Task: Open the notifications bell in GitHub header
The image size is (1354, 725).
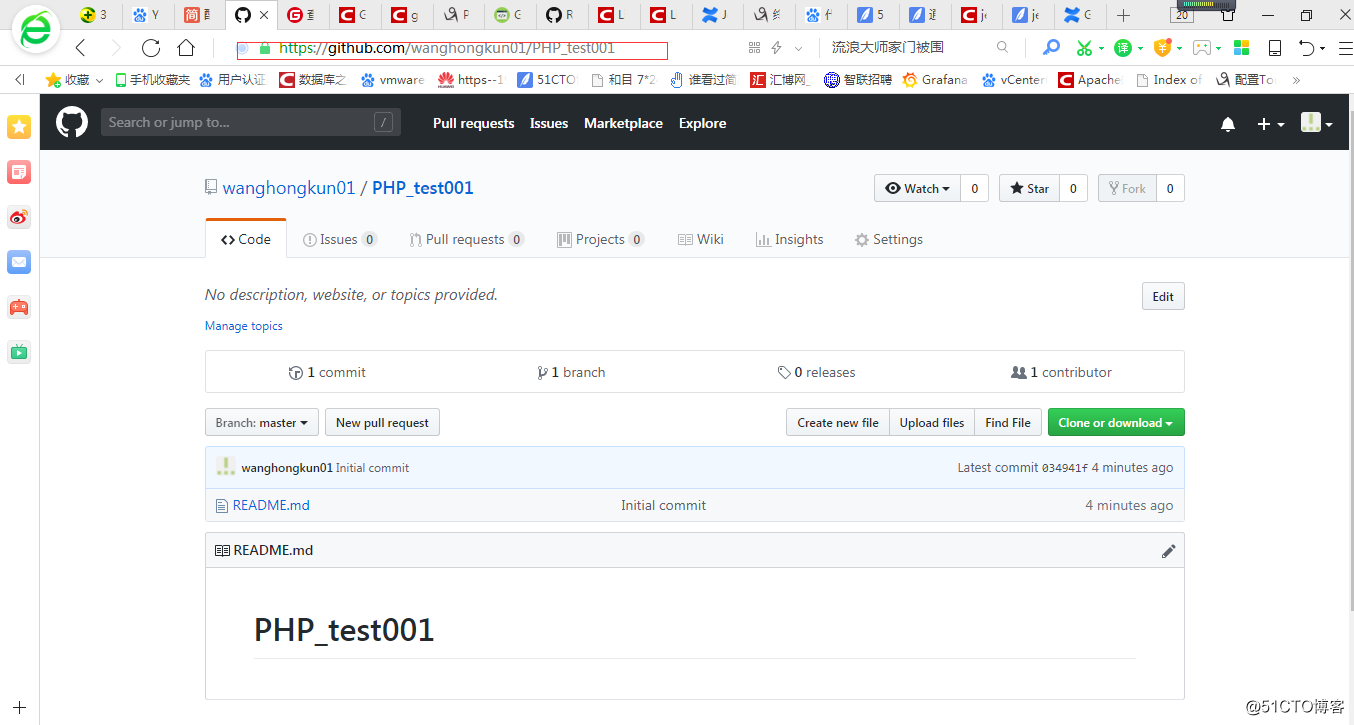Action: point(1228,124)
